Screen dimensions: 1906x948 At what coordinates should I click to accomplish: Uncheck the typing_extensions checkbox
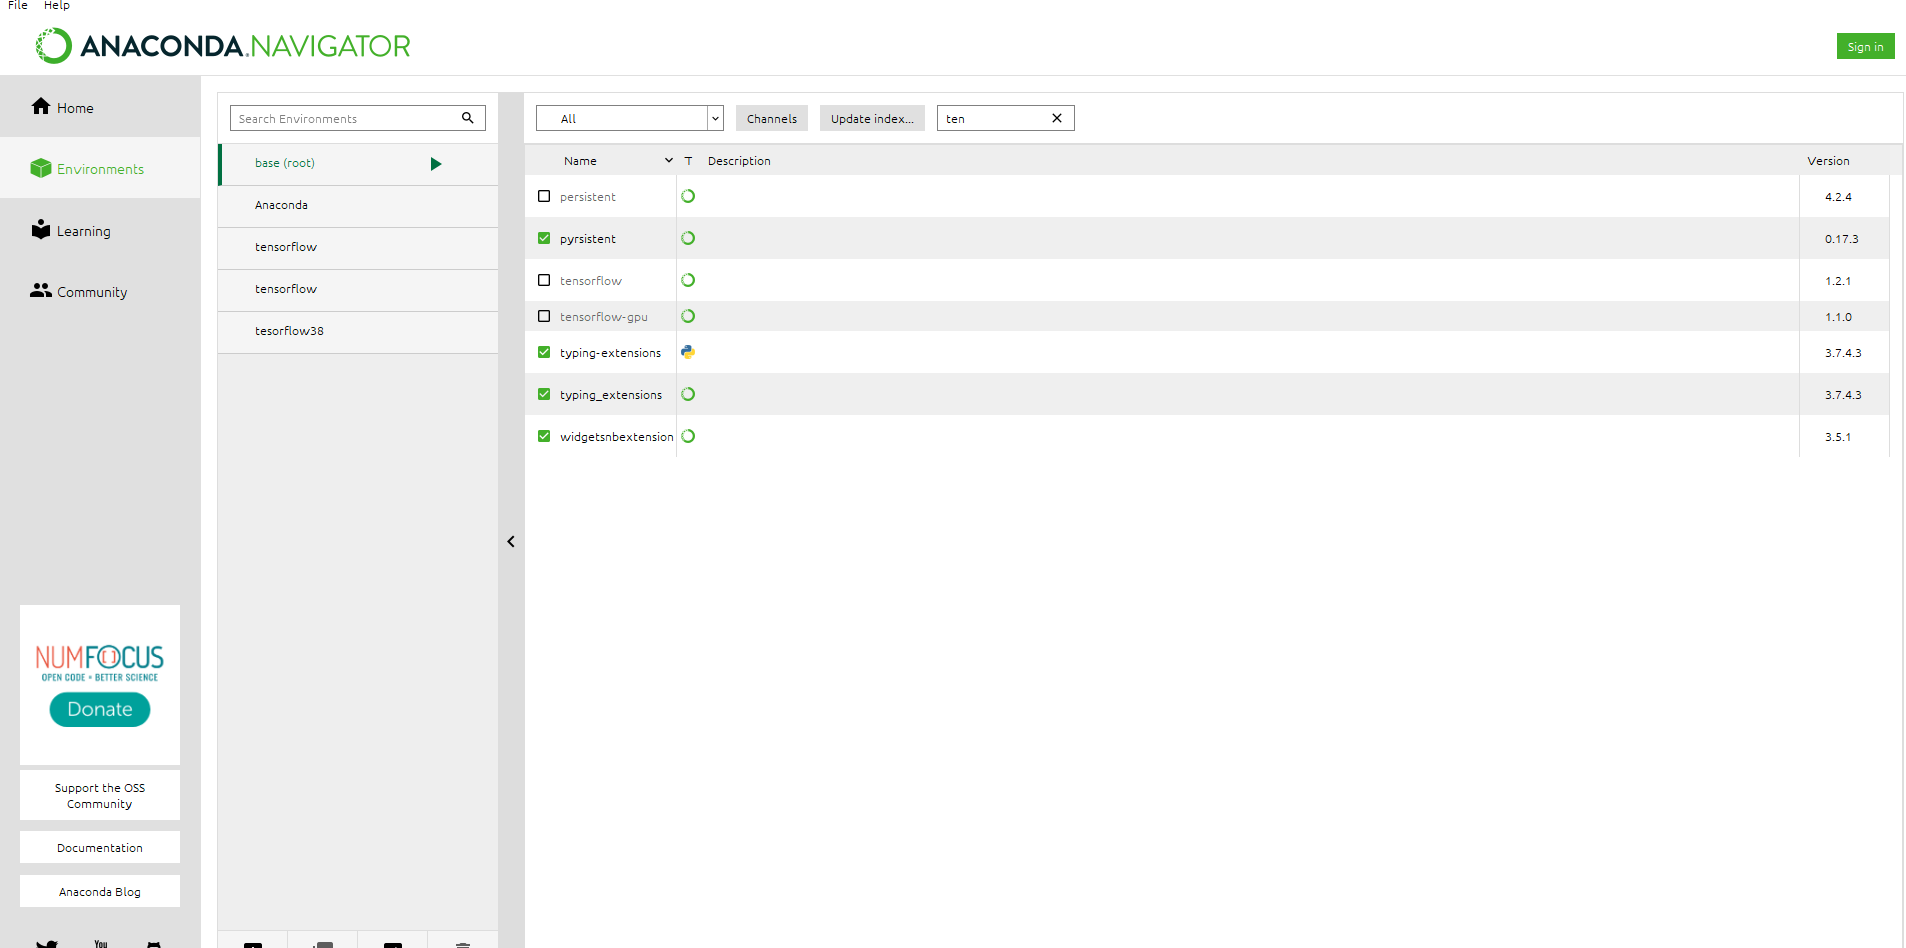coord(544,394)
